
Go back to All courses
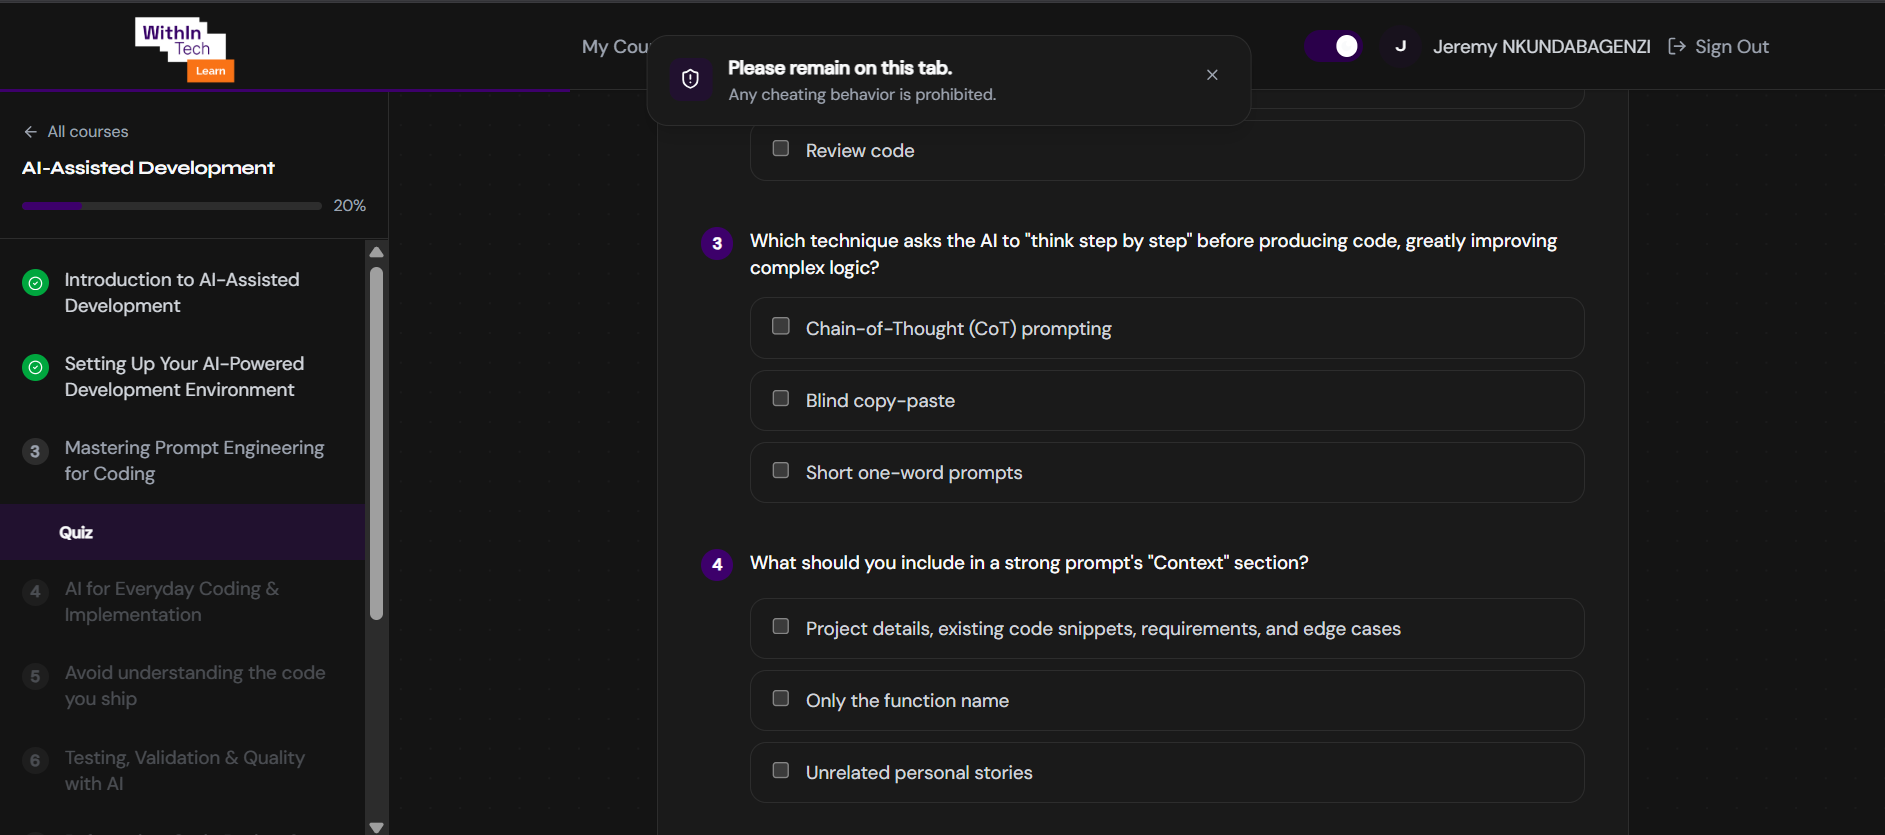click(77, 132)
